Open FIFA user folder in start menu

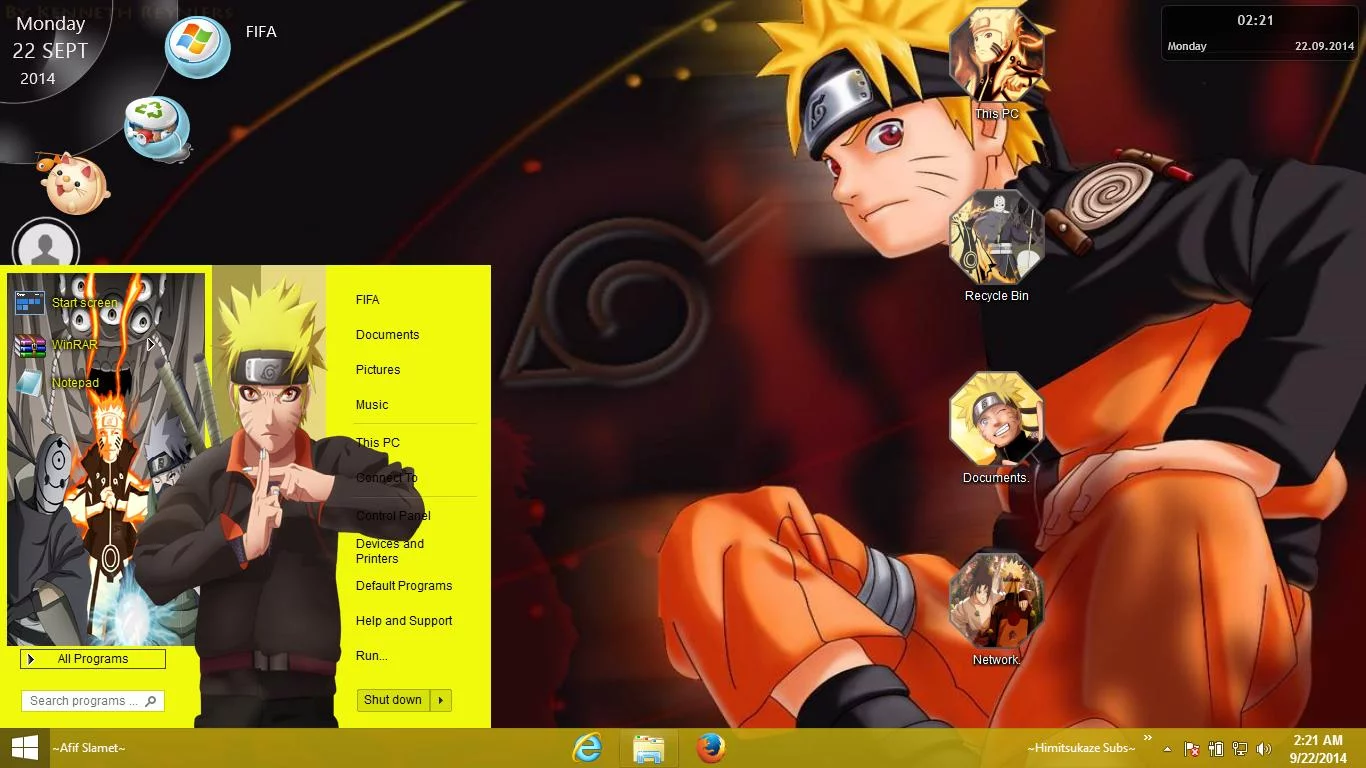tap(368, 300)
